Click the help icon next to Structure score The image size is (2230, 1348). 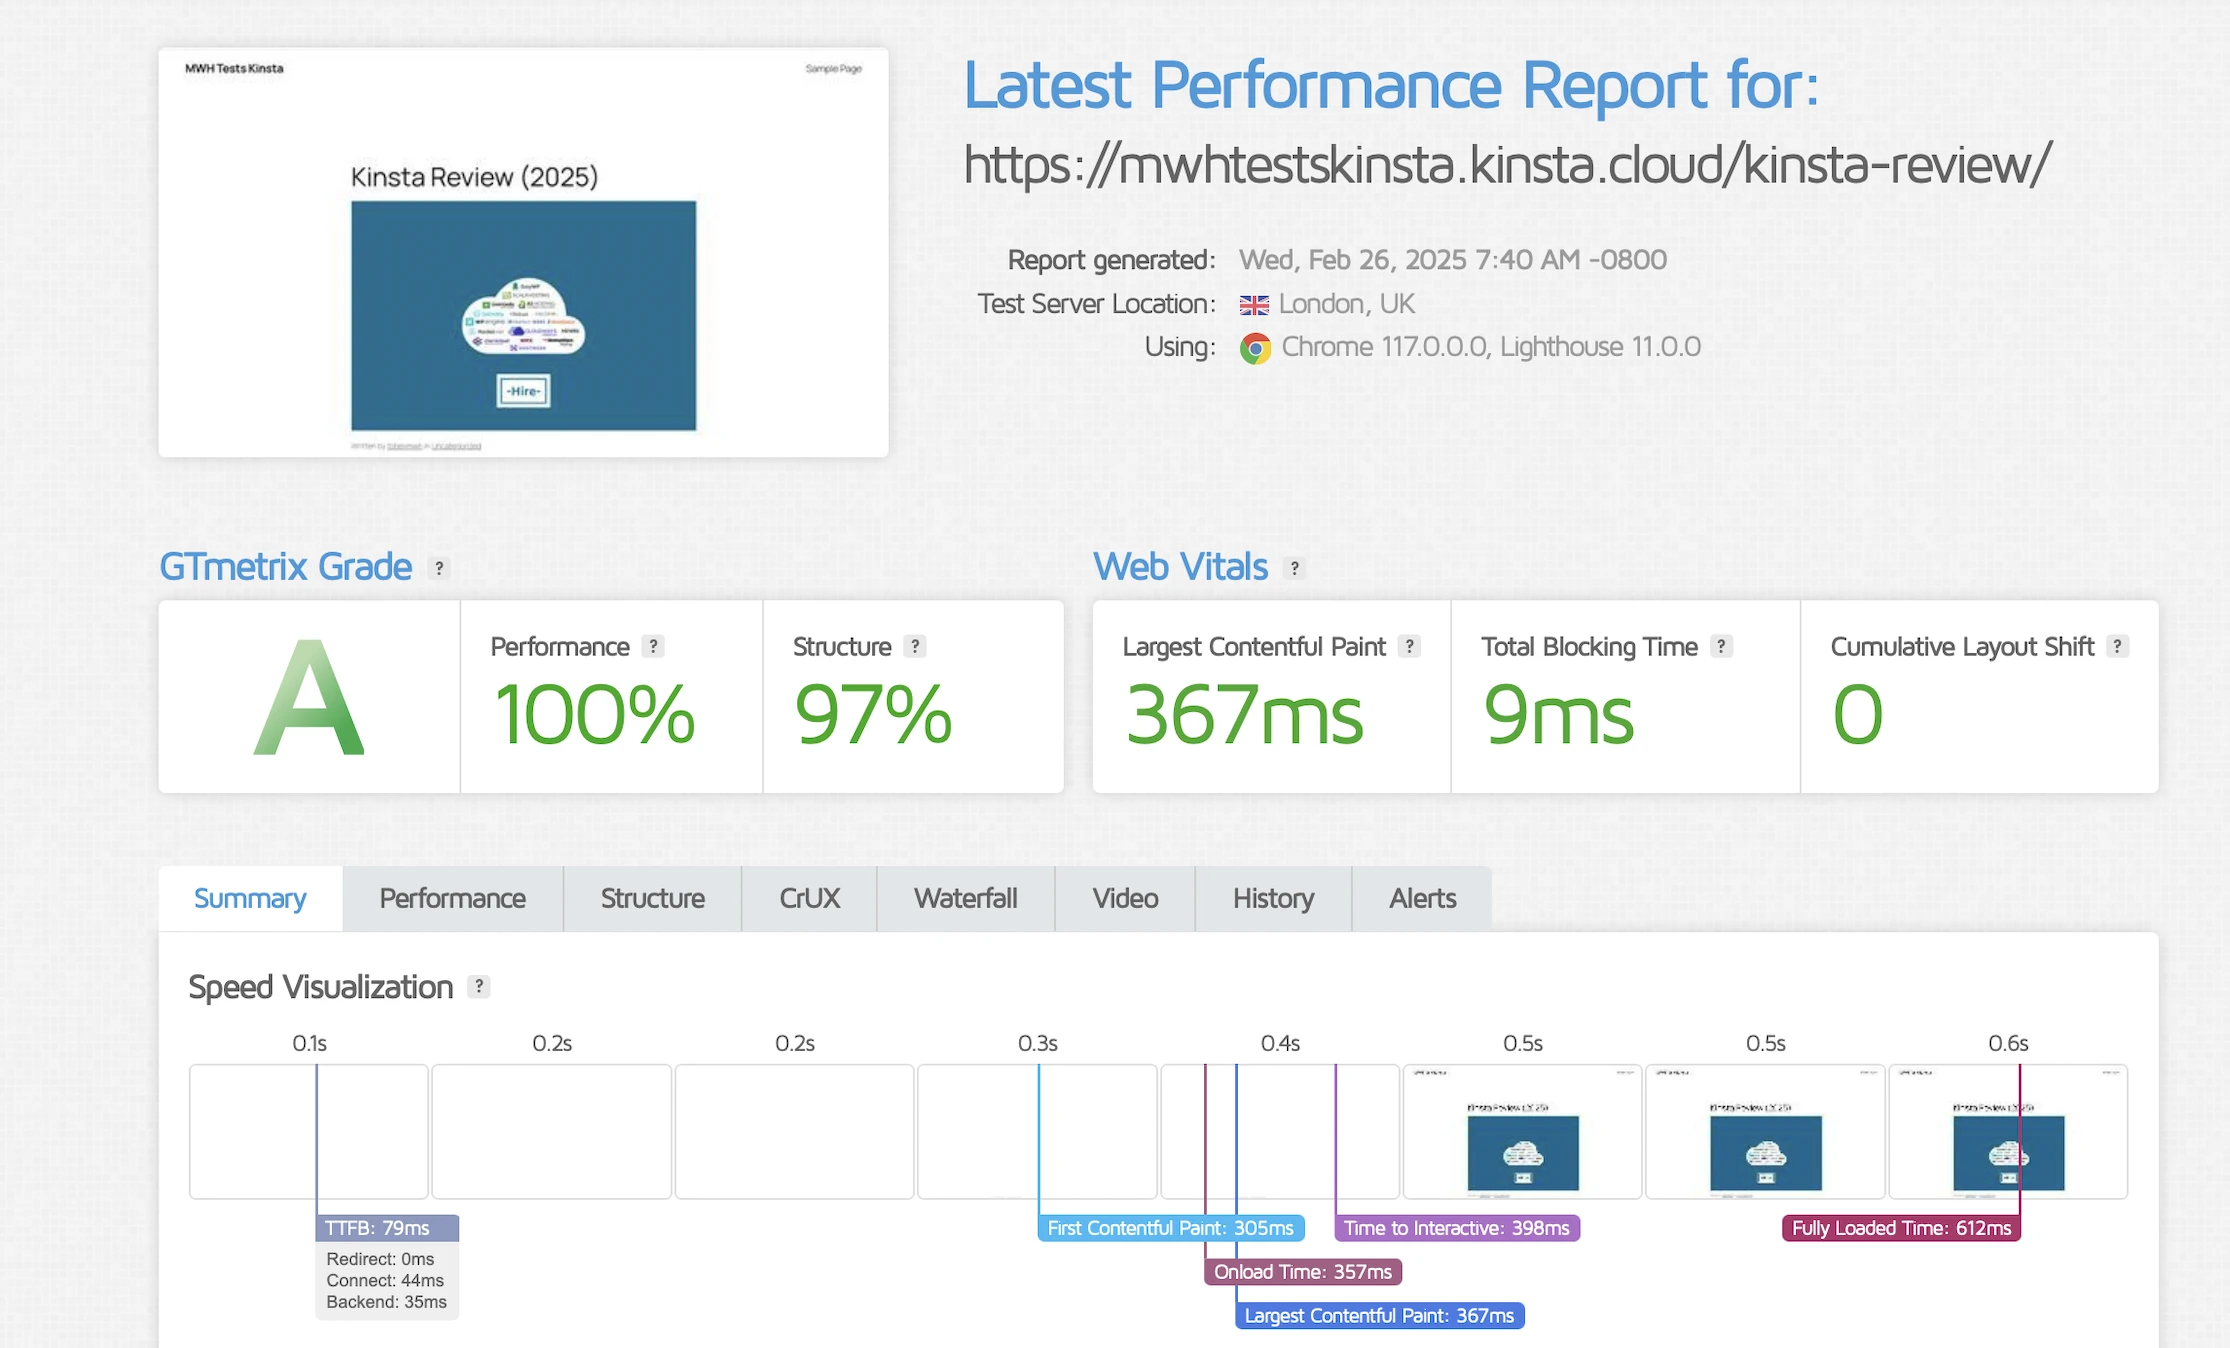pos(914,647)
